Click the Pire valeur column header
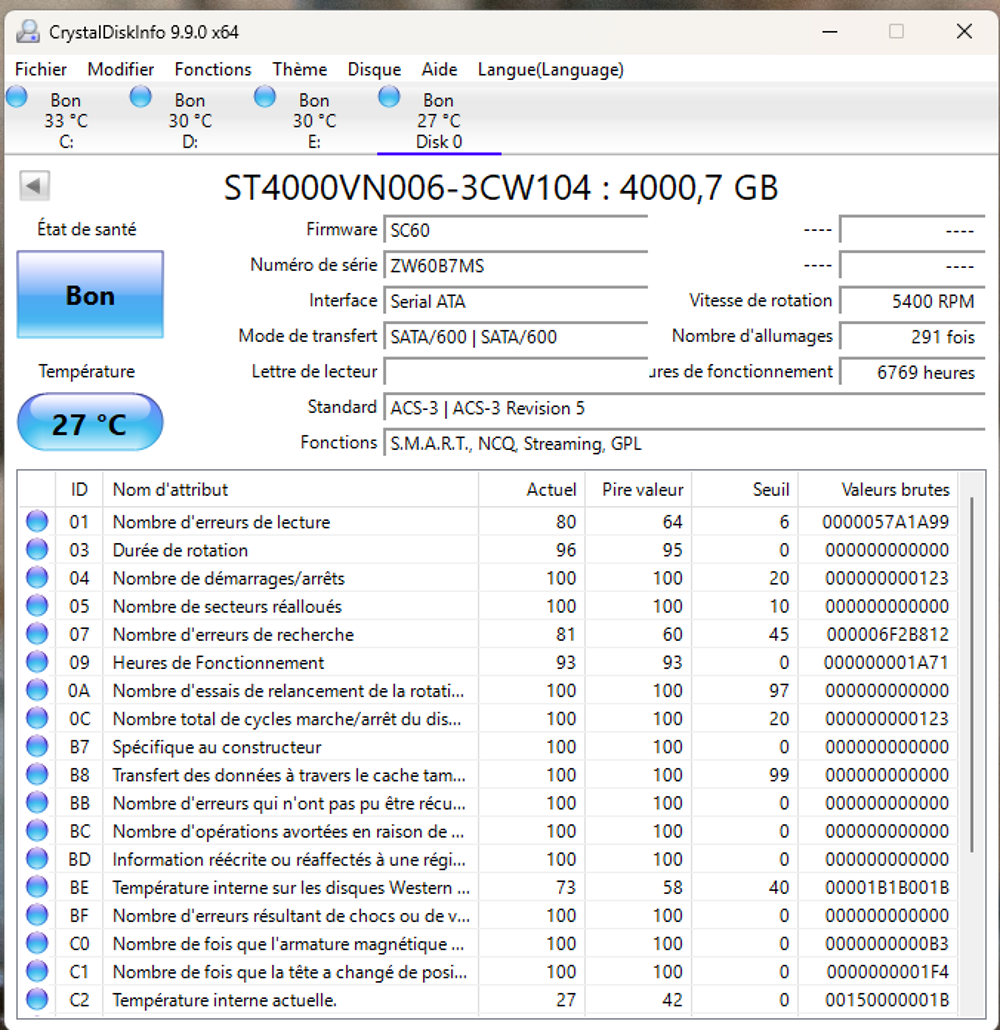 tap(638, 489)
